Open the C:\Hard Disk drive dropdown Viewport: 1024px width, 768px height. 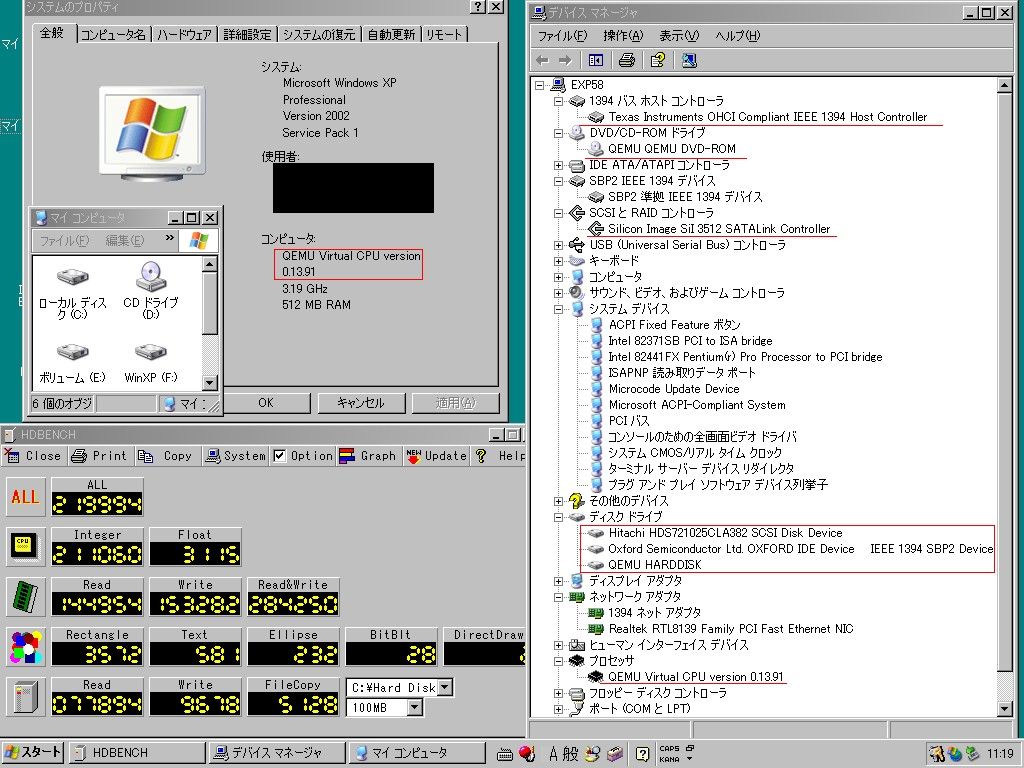[x=445, y=687]
